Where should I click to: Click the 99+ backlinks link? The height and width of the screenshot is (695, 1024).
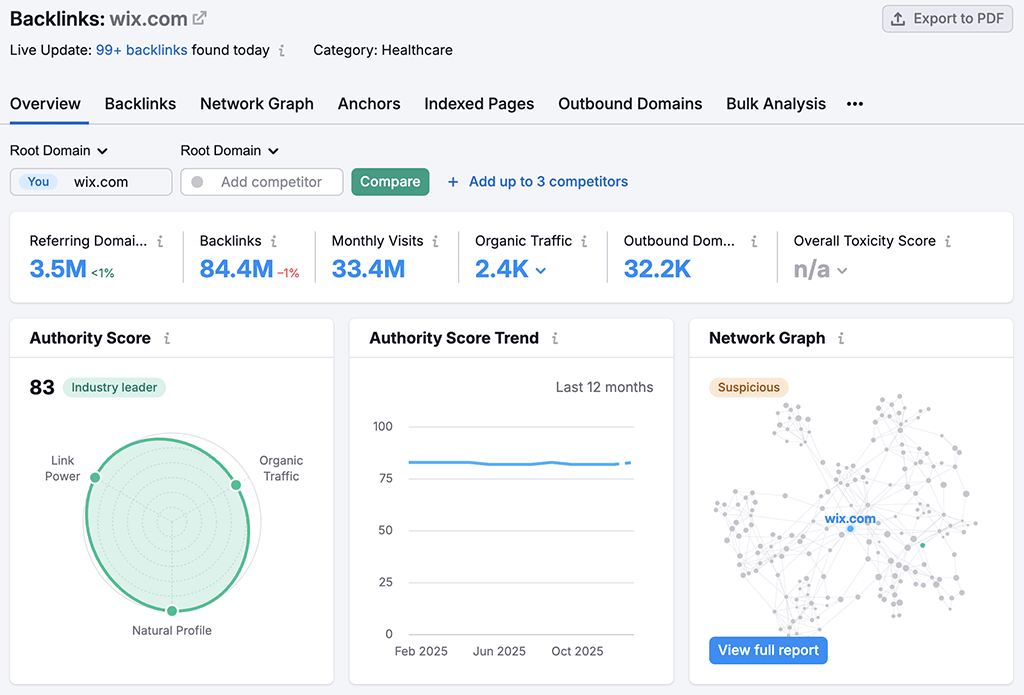point(141,49)
